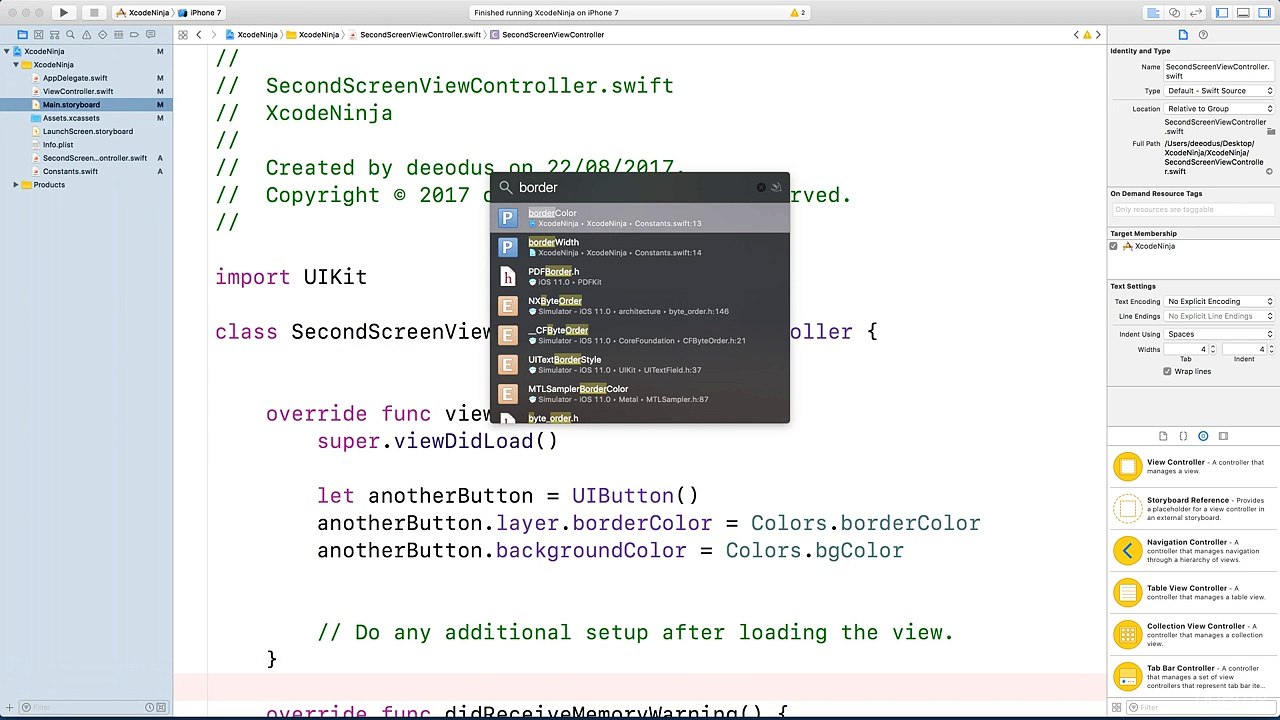Open the Find navigator magnifier icon
Screen dimensions: 1280x720
[70, 35]
